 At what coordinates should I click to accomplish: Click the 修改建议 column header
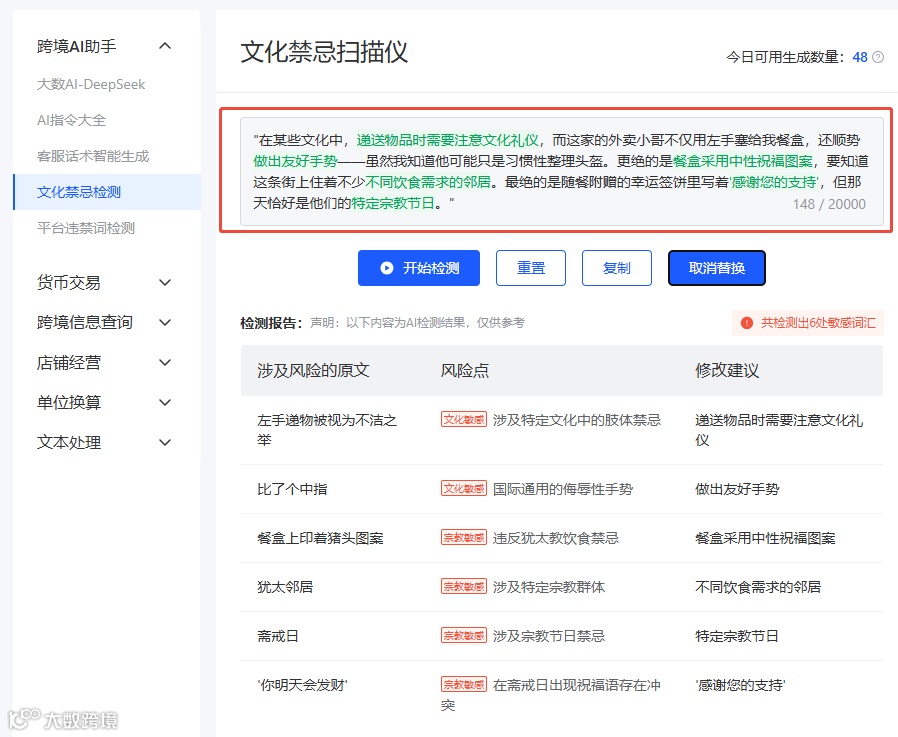[x=727, y=371]
